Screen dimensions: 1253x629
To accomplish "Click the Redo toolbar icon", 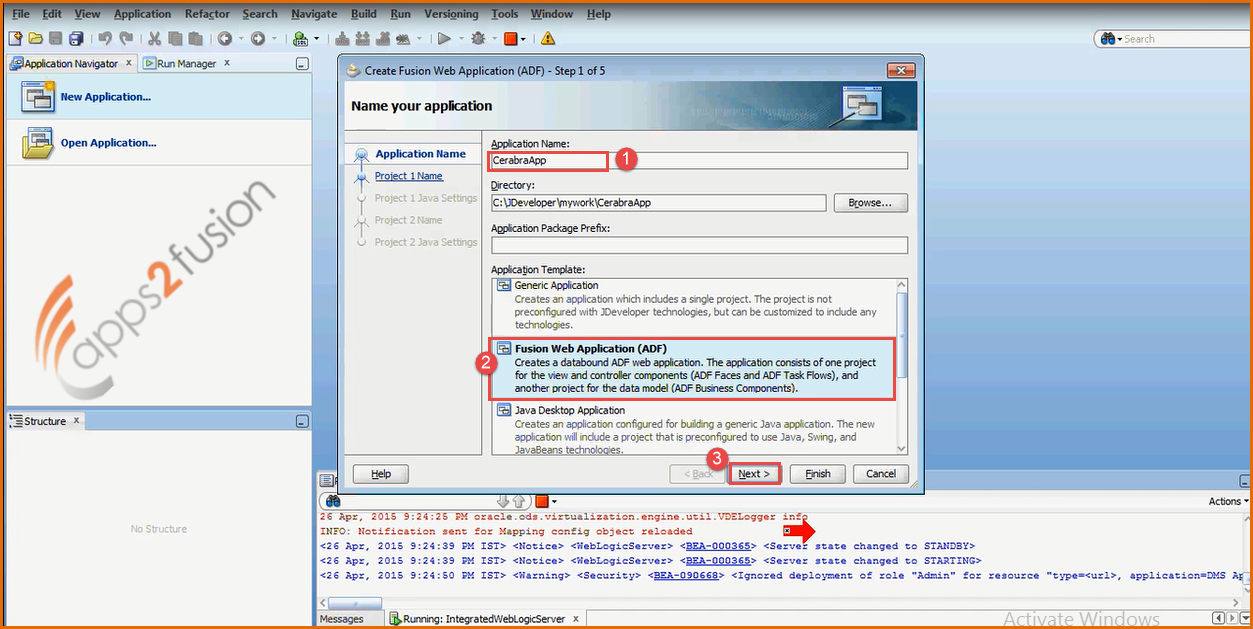I will pos(126,39).
